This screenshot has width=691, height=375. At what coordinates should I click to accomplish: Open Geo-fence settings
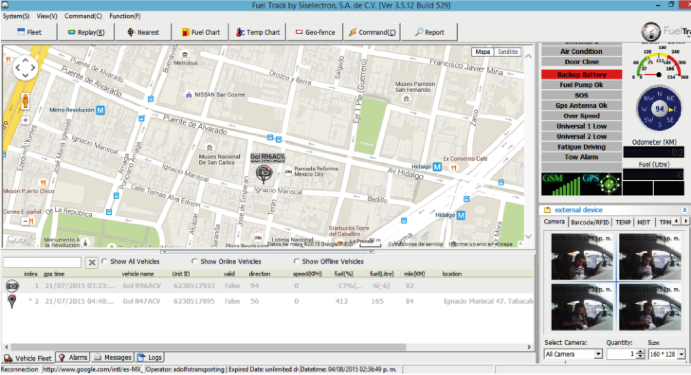pyautogui.click(x=315, y=32)
